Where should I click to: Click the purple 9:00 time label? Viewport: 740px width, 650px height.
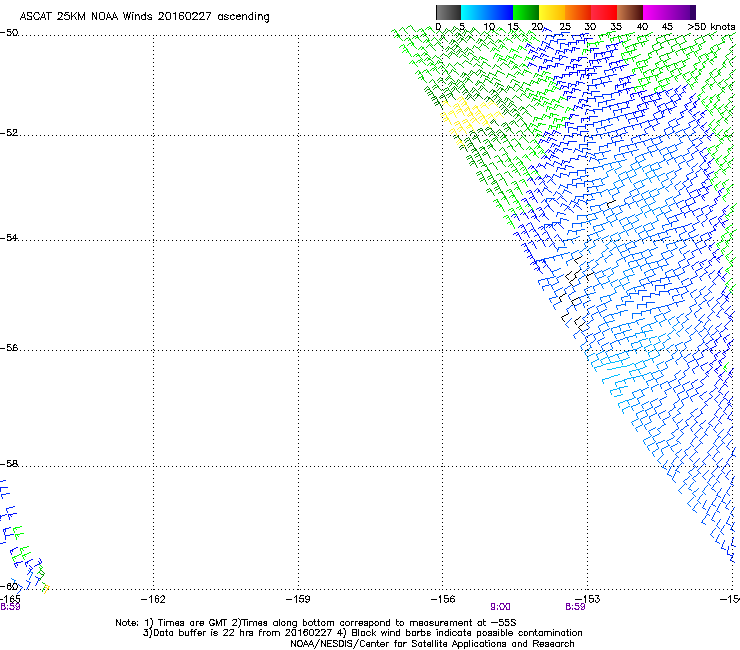point(500,607)
